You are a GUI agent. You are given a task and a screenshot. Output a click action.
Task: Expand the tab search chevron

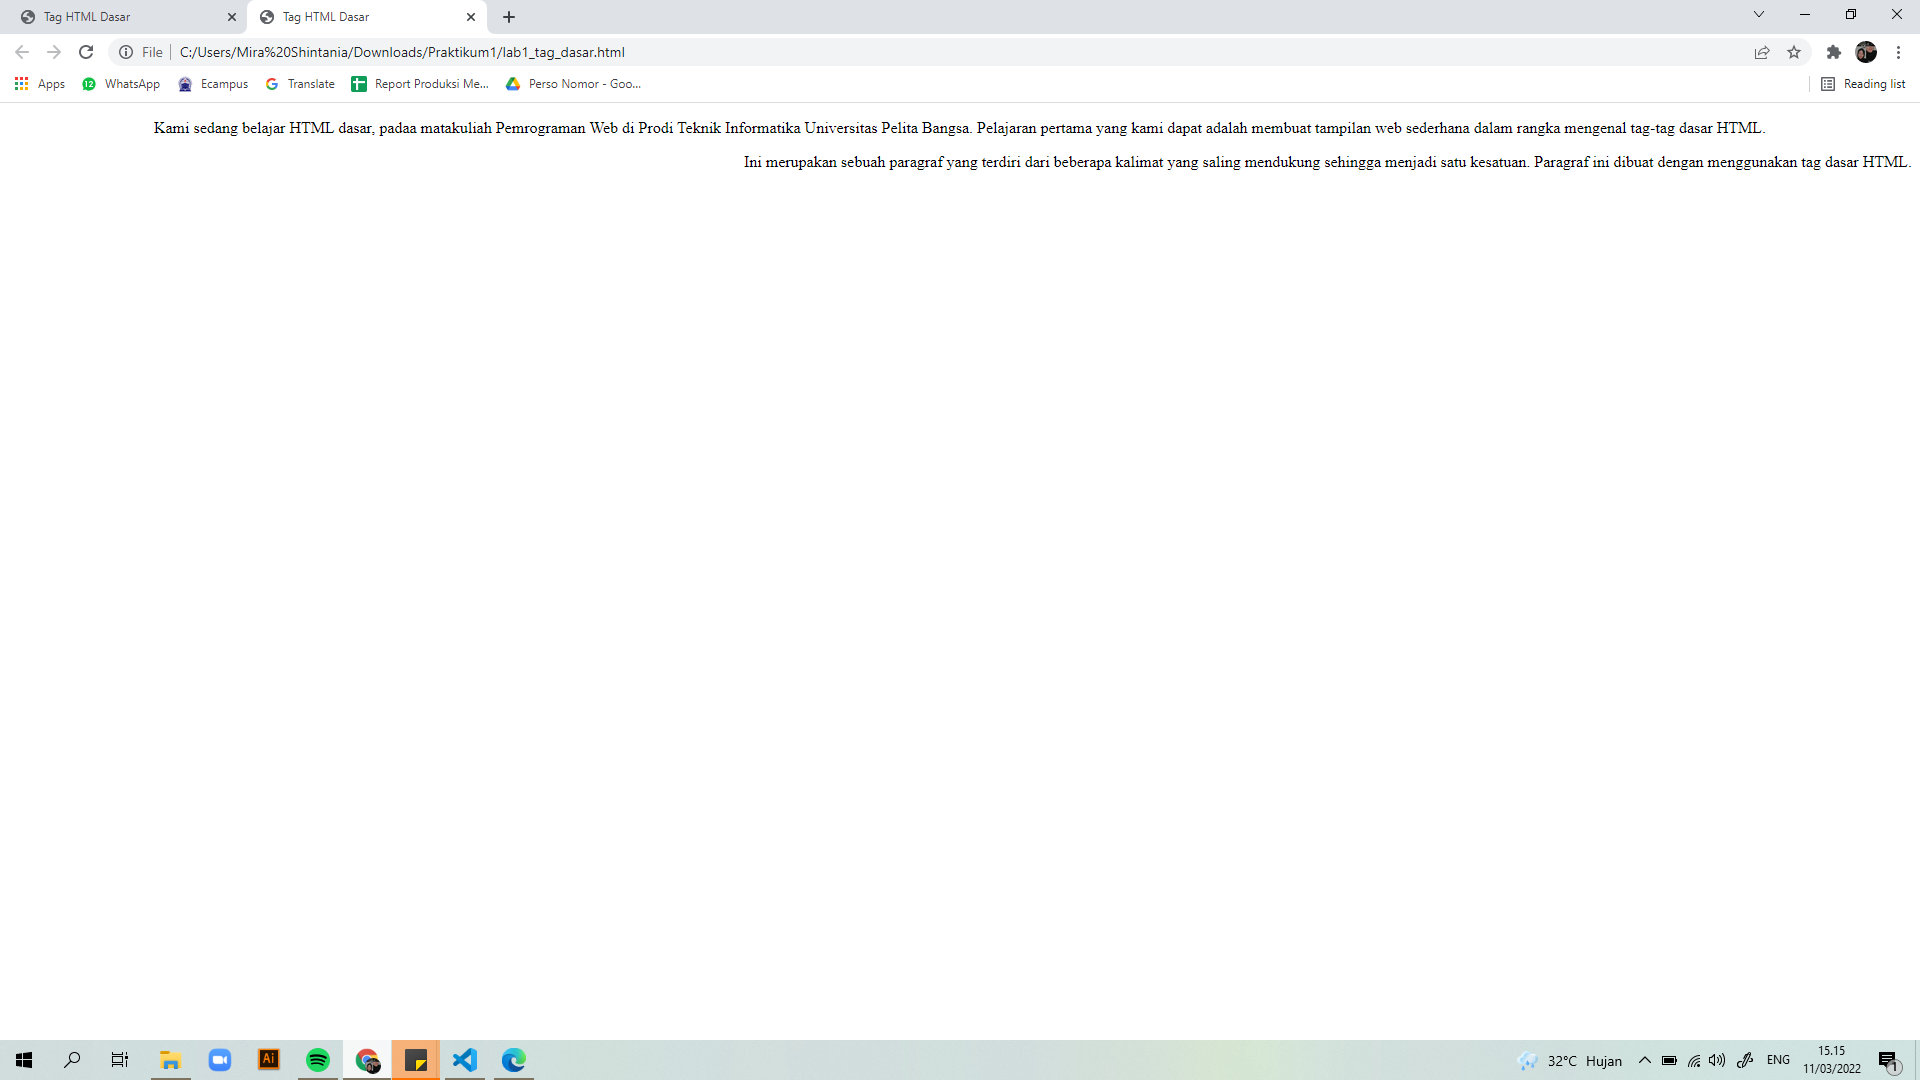point(1758,15)
